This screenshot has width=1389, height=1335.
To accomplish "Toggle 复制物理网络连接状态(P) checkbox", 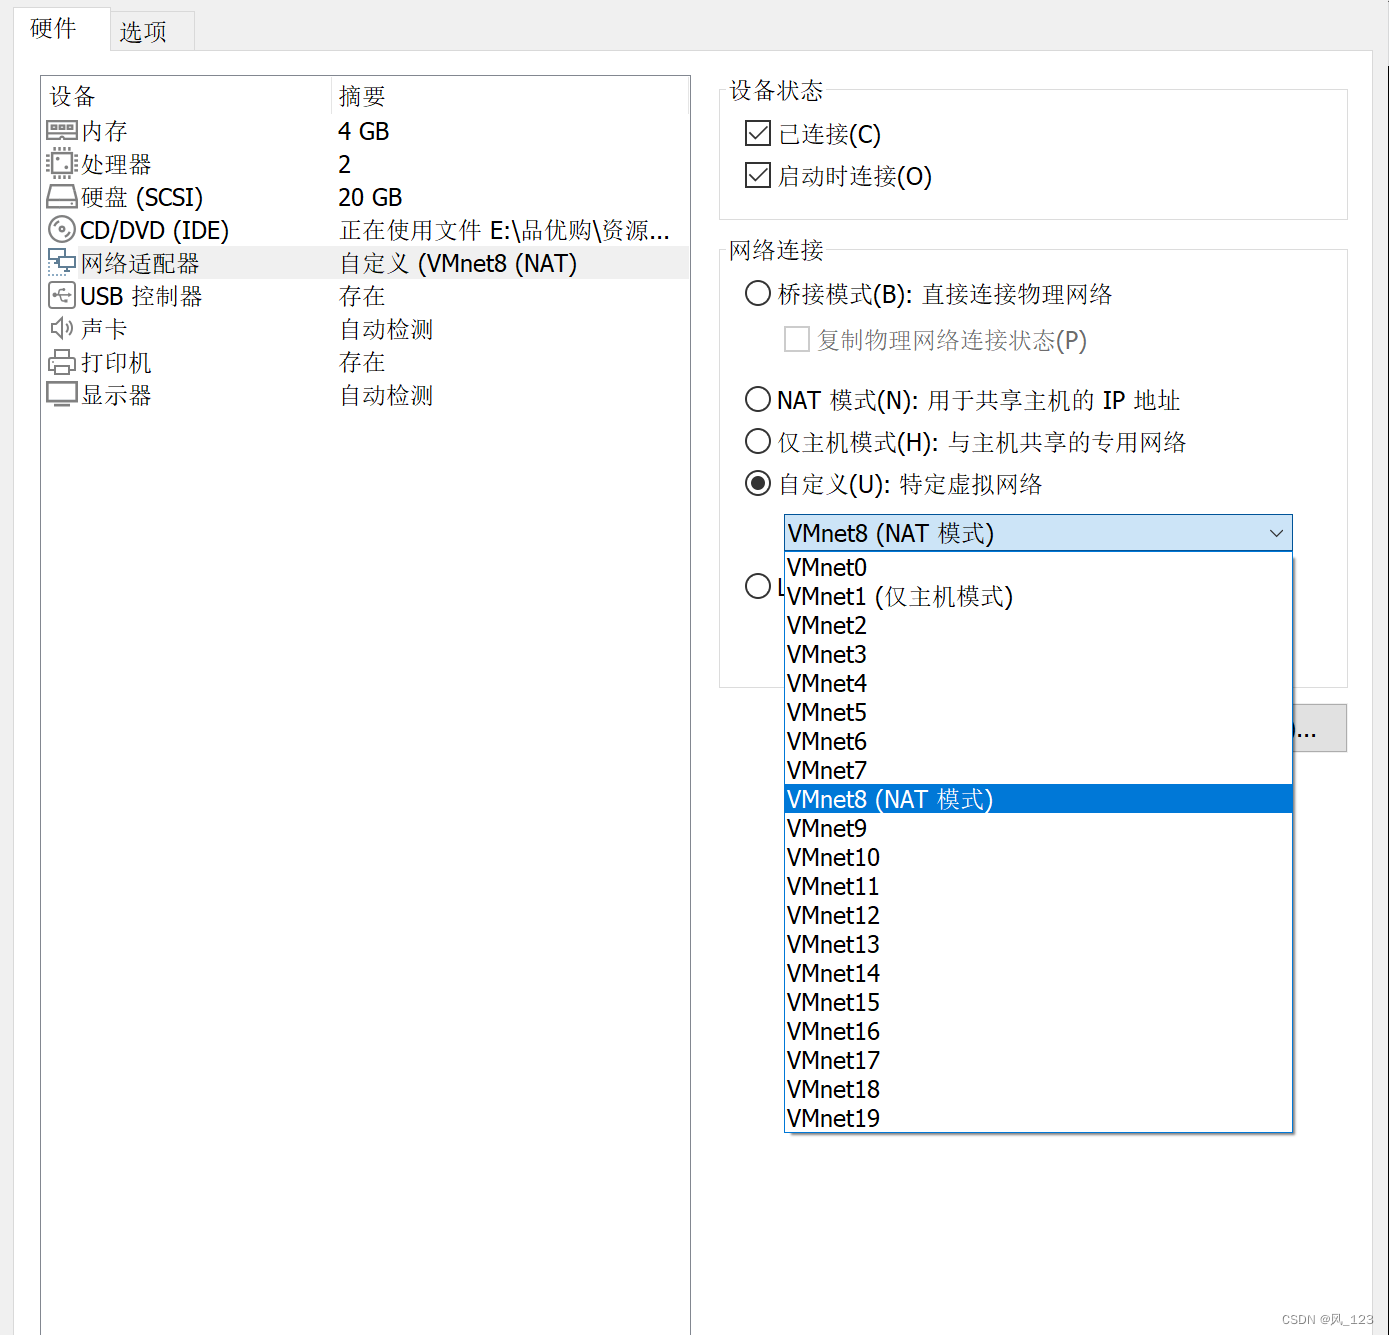I will click(x=797, y=339).
